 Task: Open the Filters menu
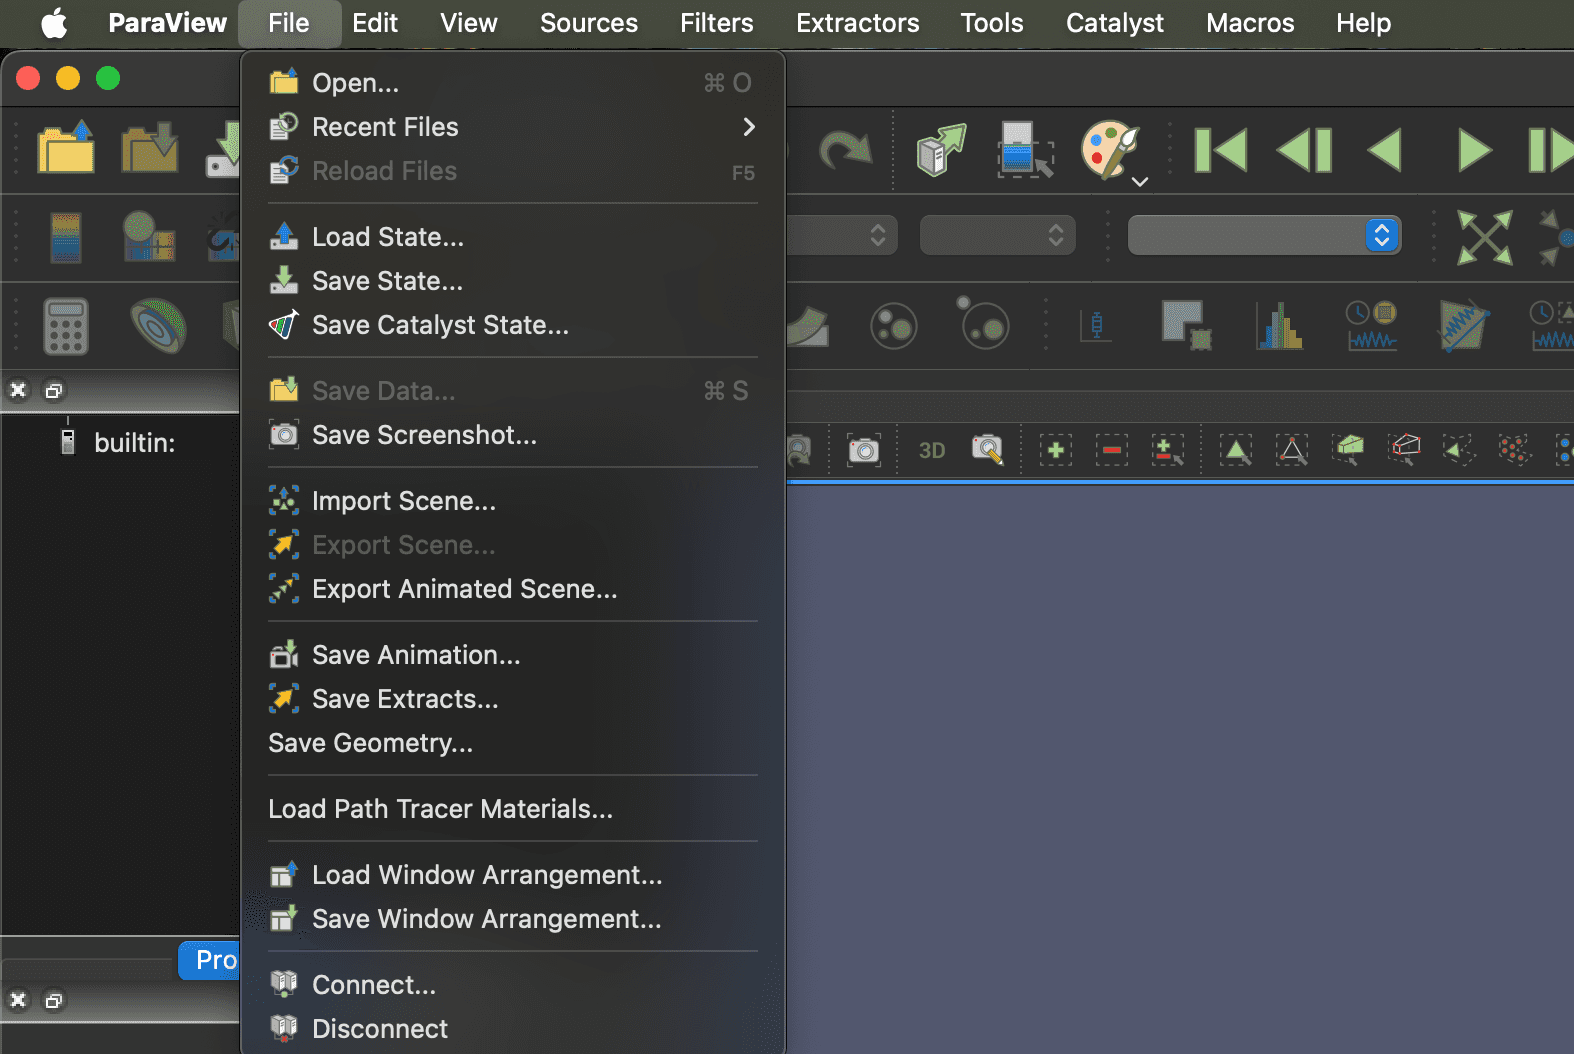[x=716, y=23]
